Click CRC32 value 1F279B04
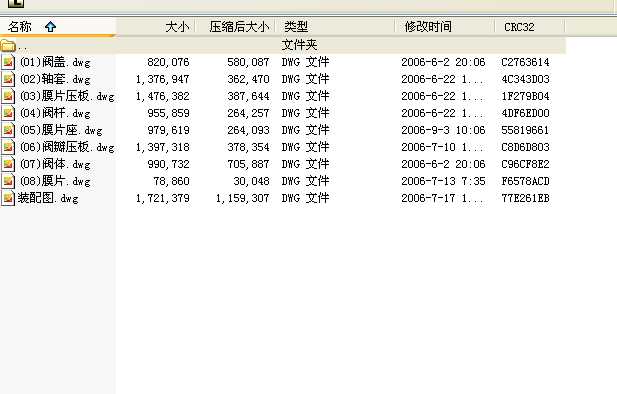 [x=525, y=96]
